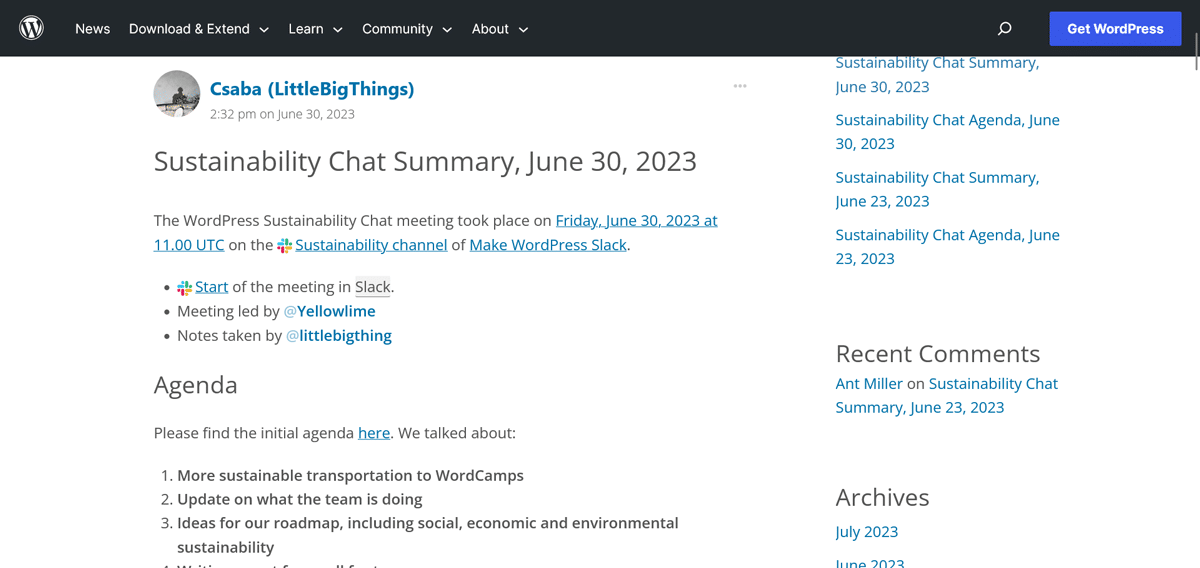
Task: Open the About menu
Action: (500, 29)
